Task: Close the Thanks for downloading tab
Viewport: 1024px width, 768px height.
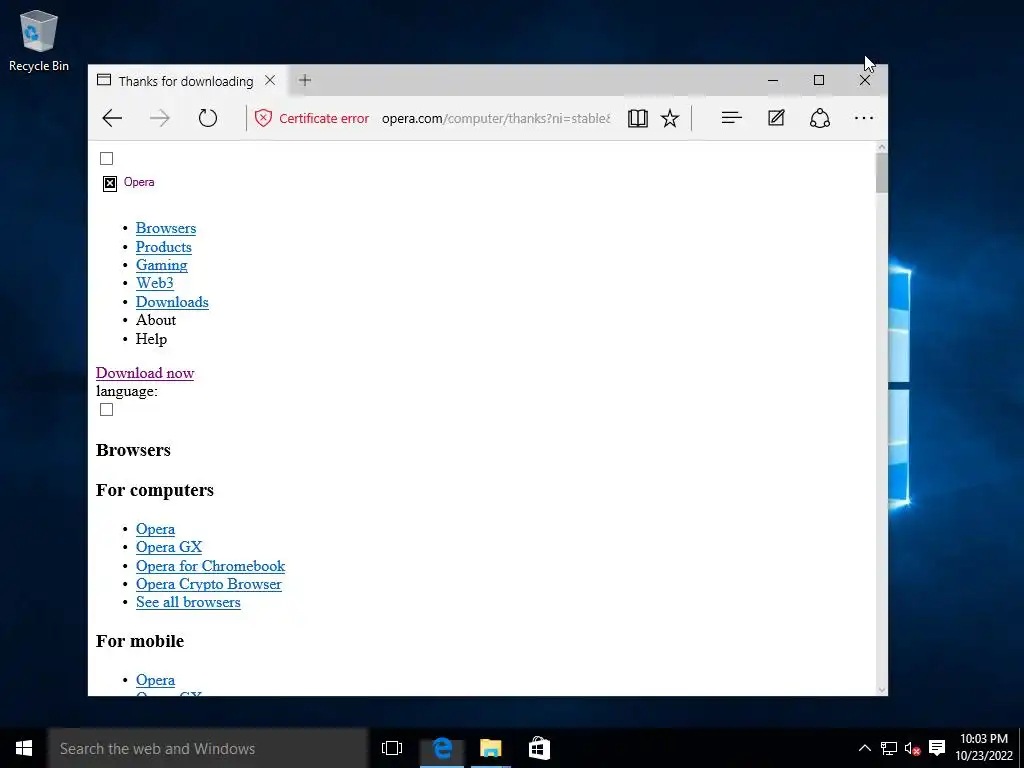Action: point(270,80)
